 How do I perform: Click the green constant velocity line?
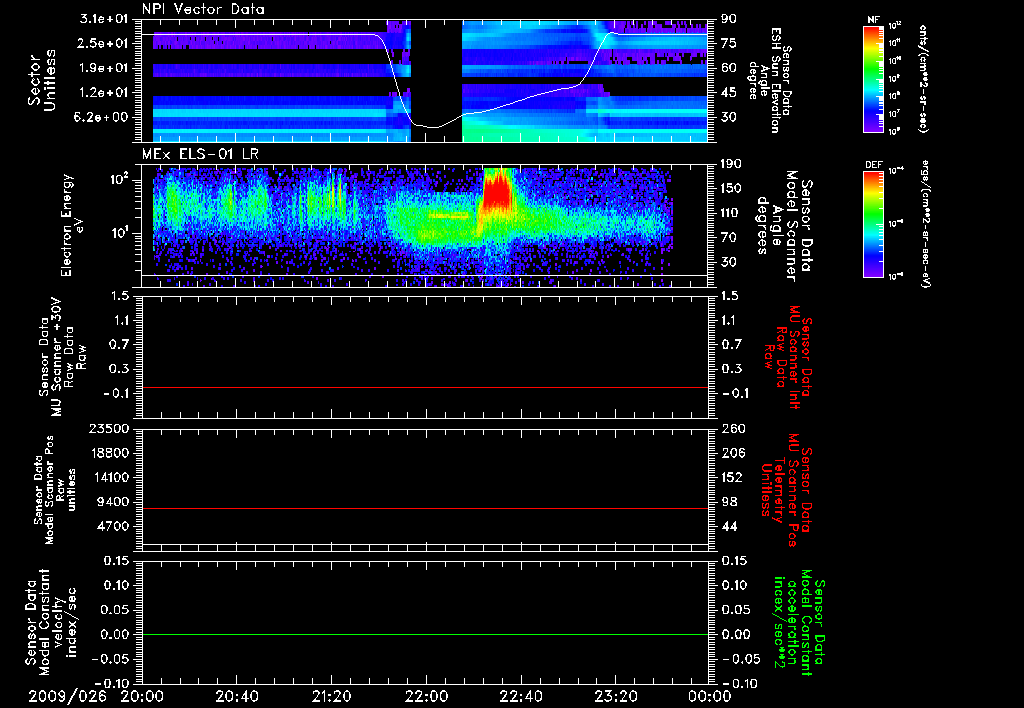click(425, 634)
